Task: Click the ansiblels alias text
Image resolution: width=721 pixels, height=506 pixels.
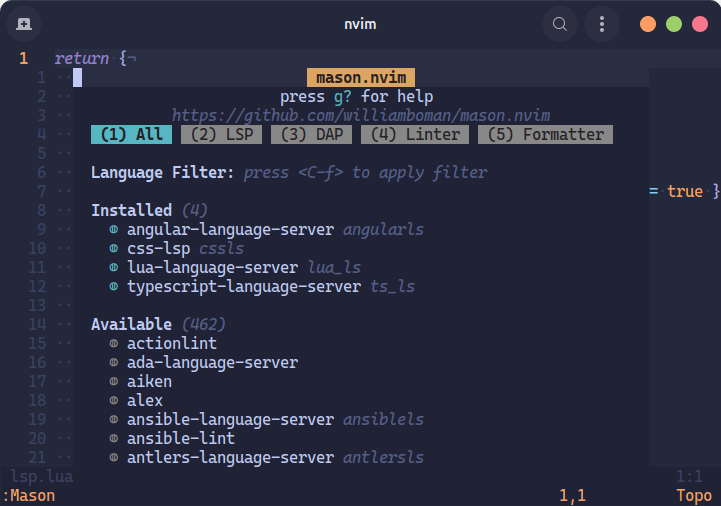Action: coord(383,420)
